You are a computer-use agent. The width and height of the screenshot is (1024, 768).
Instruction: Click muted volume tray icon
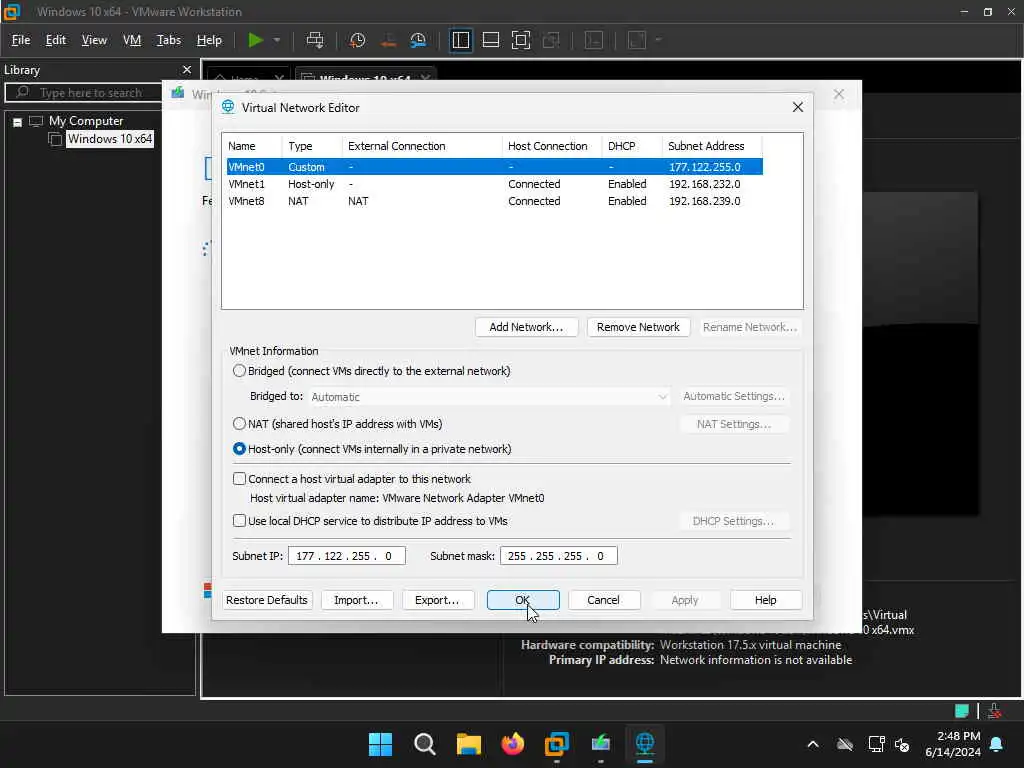point(903,744)
